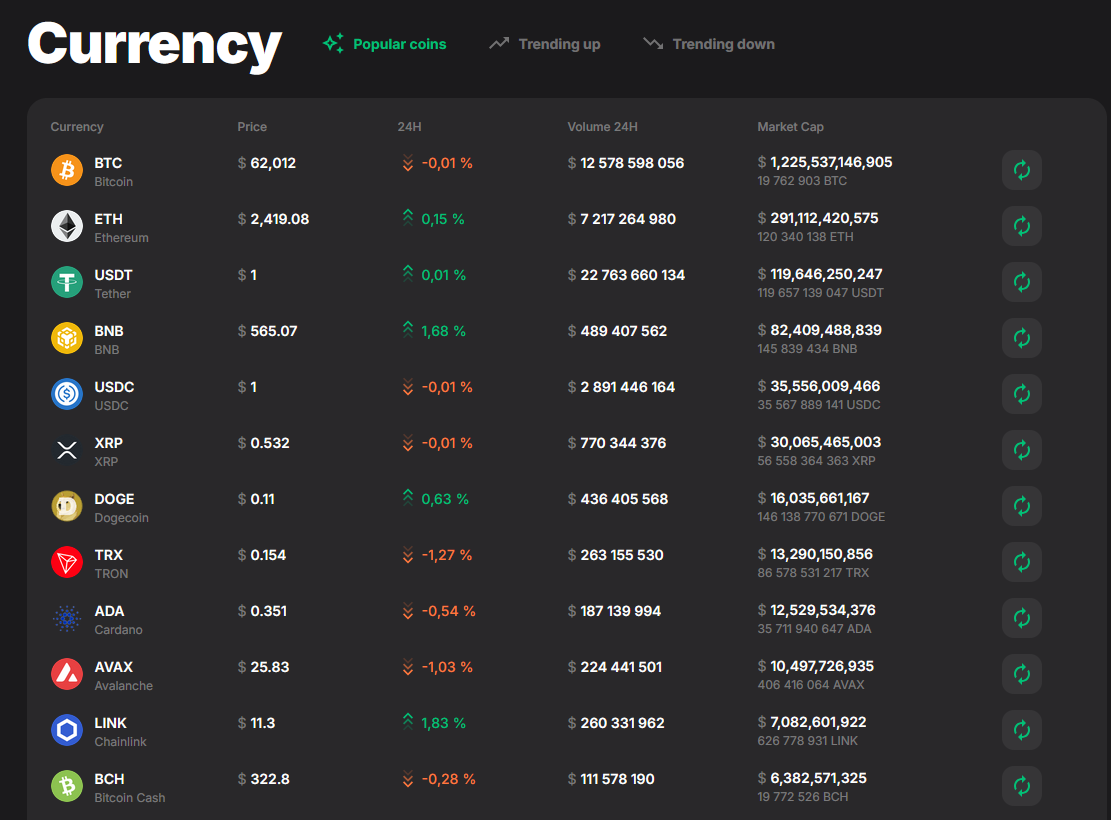Click the Avalanche coin logo

(67, 674)
